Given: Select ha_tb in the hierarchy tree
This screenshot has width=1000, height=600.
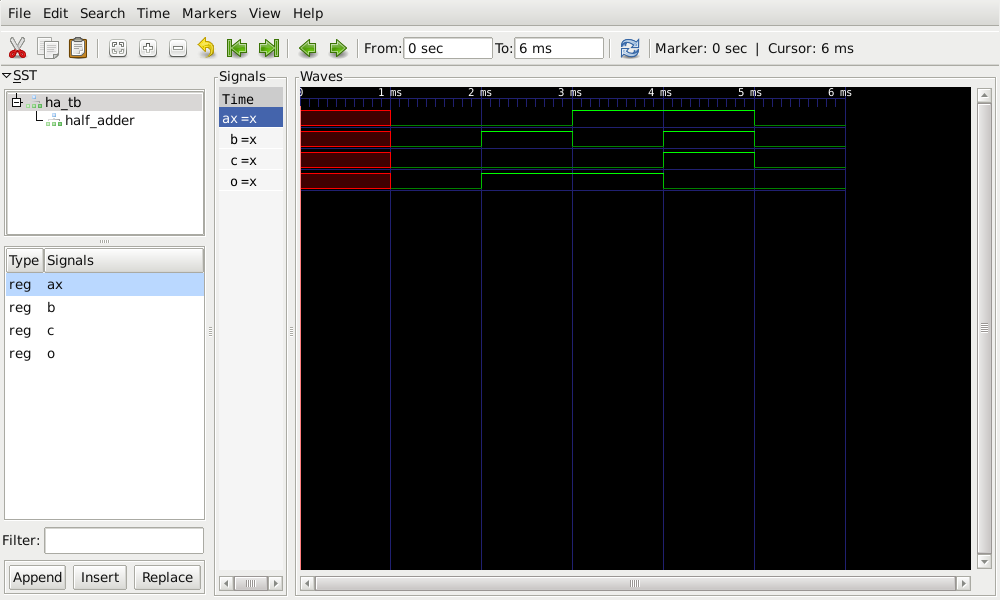Looking at the screenshot, I should [x=63, y=102].
